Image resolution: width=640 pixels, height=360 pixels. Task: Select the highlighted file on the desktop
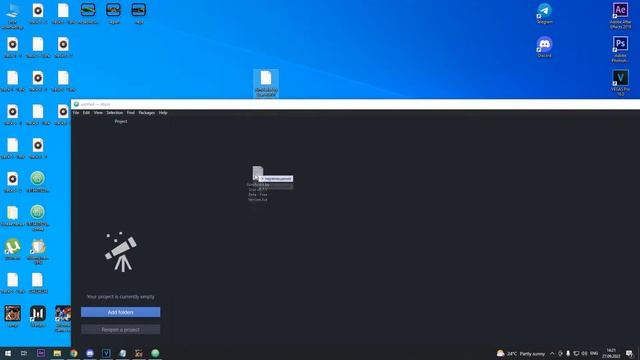(x=266, y=83)
